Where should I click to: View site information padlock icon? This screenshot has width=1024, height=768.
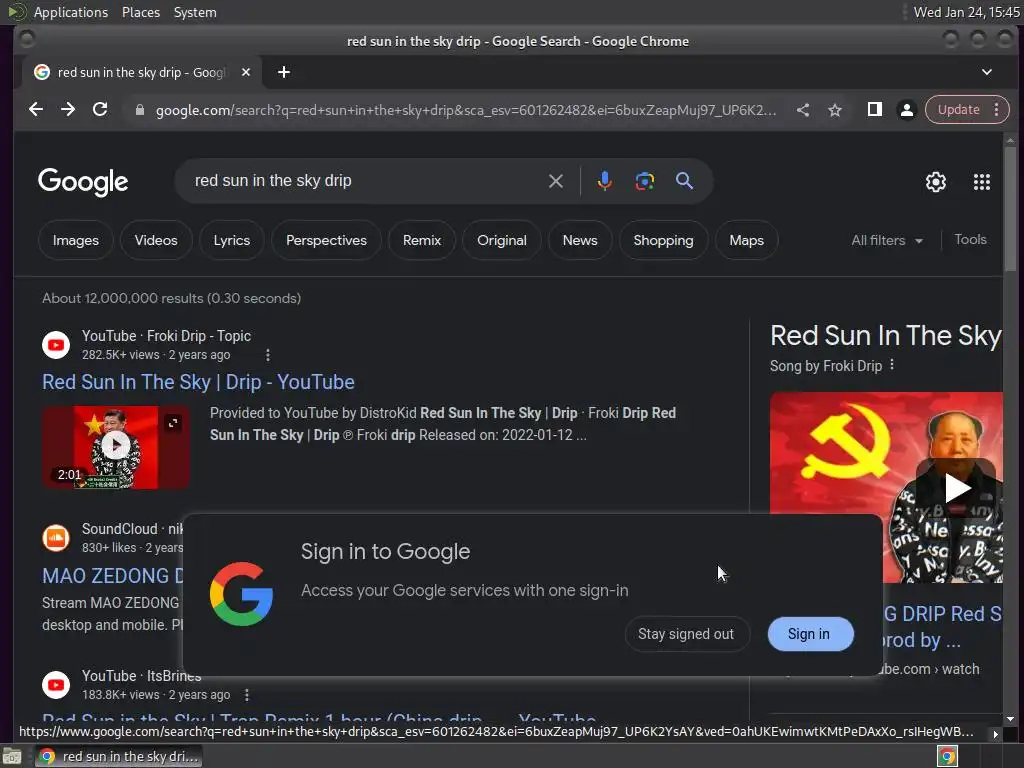click(x=140, y=110)
